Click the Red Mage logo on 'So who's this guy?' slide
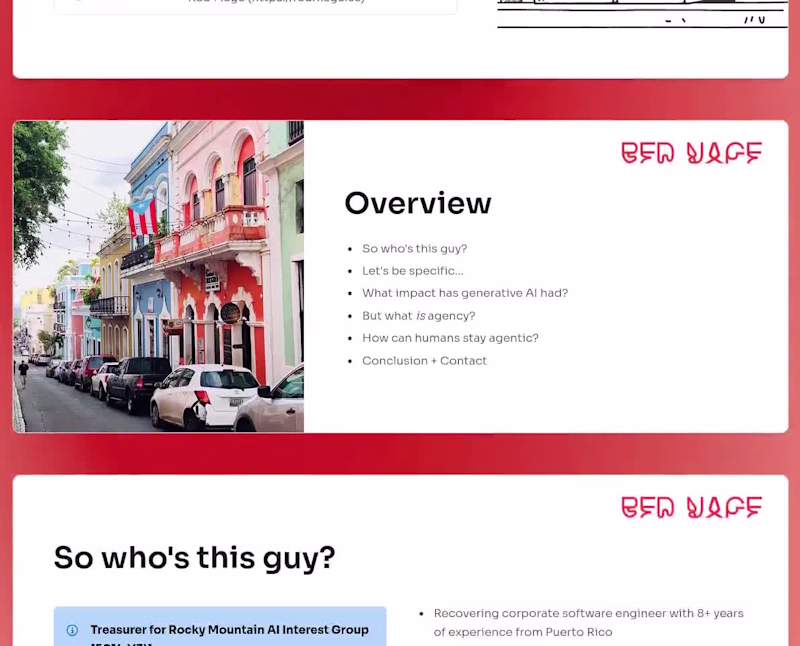Image resolution: width=800 pixels, height=646 pixels. [691, 507]
